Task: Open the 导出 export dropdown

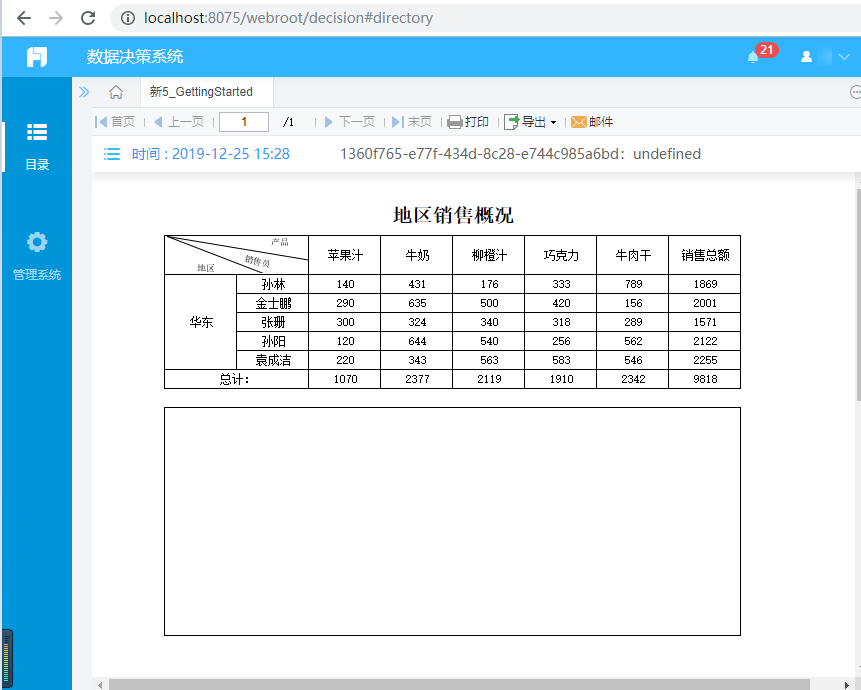Action: pos(530,122)
